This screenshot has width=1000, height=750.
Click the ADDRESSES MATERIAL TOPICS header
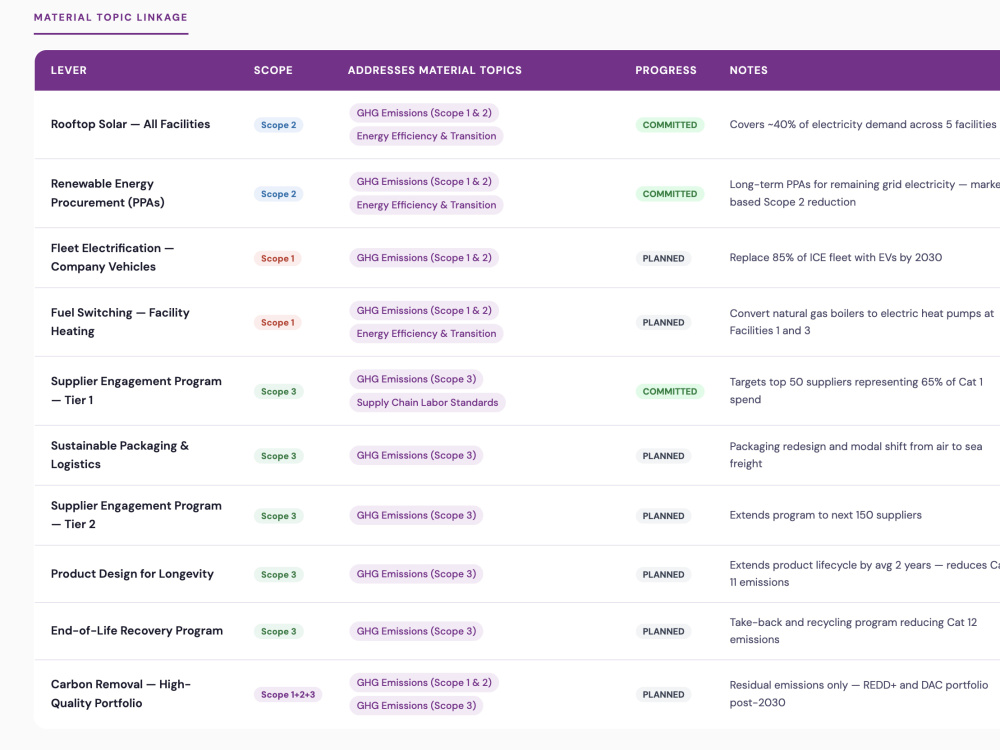[434, 70]
